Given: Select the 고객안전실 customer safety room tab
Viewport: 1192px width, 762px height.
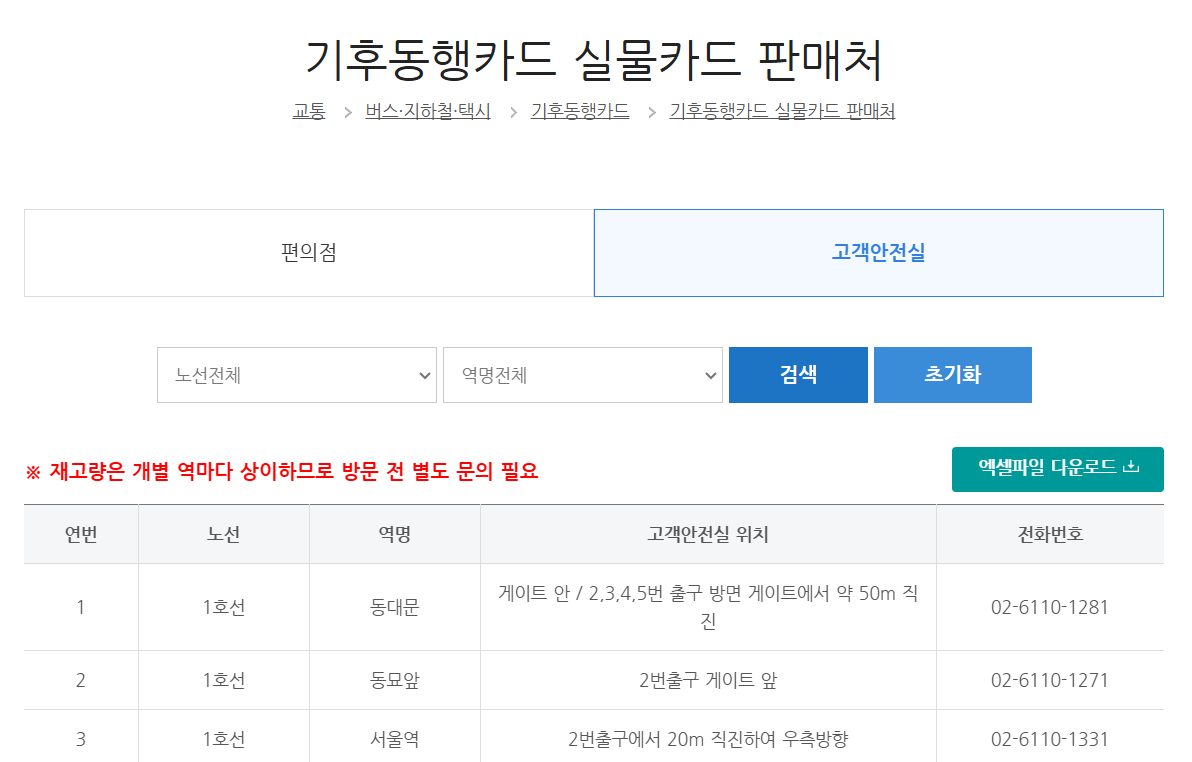Looking at the screenshot, I should coord(878,253).
